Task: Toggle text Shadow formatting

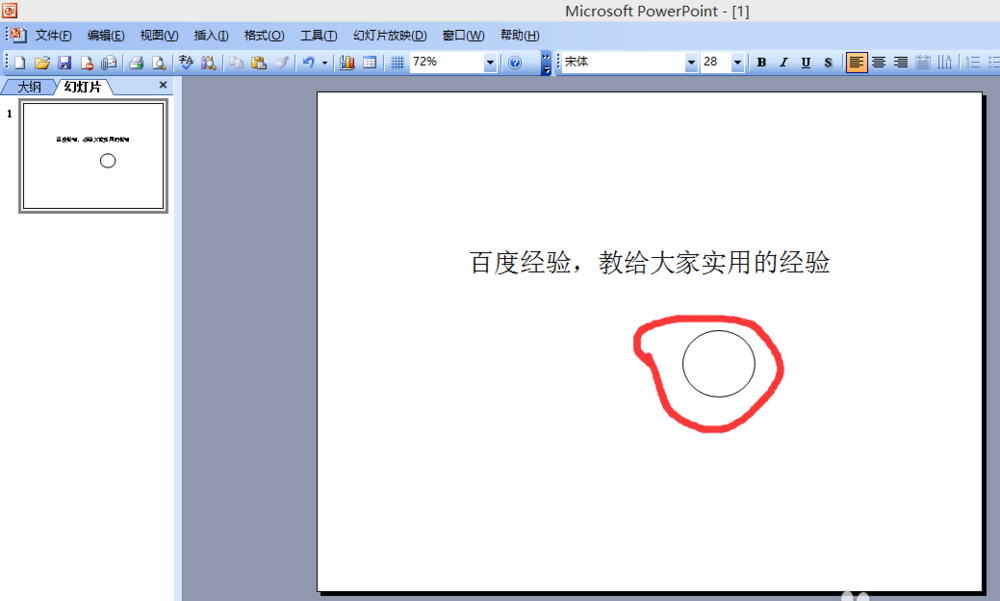Action: click(828, 63)
